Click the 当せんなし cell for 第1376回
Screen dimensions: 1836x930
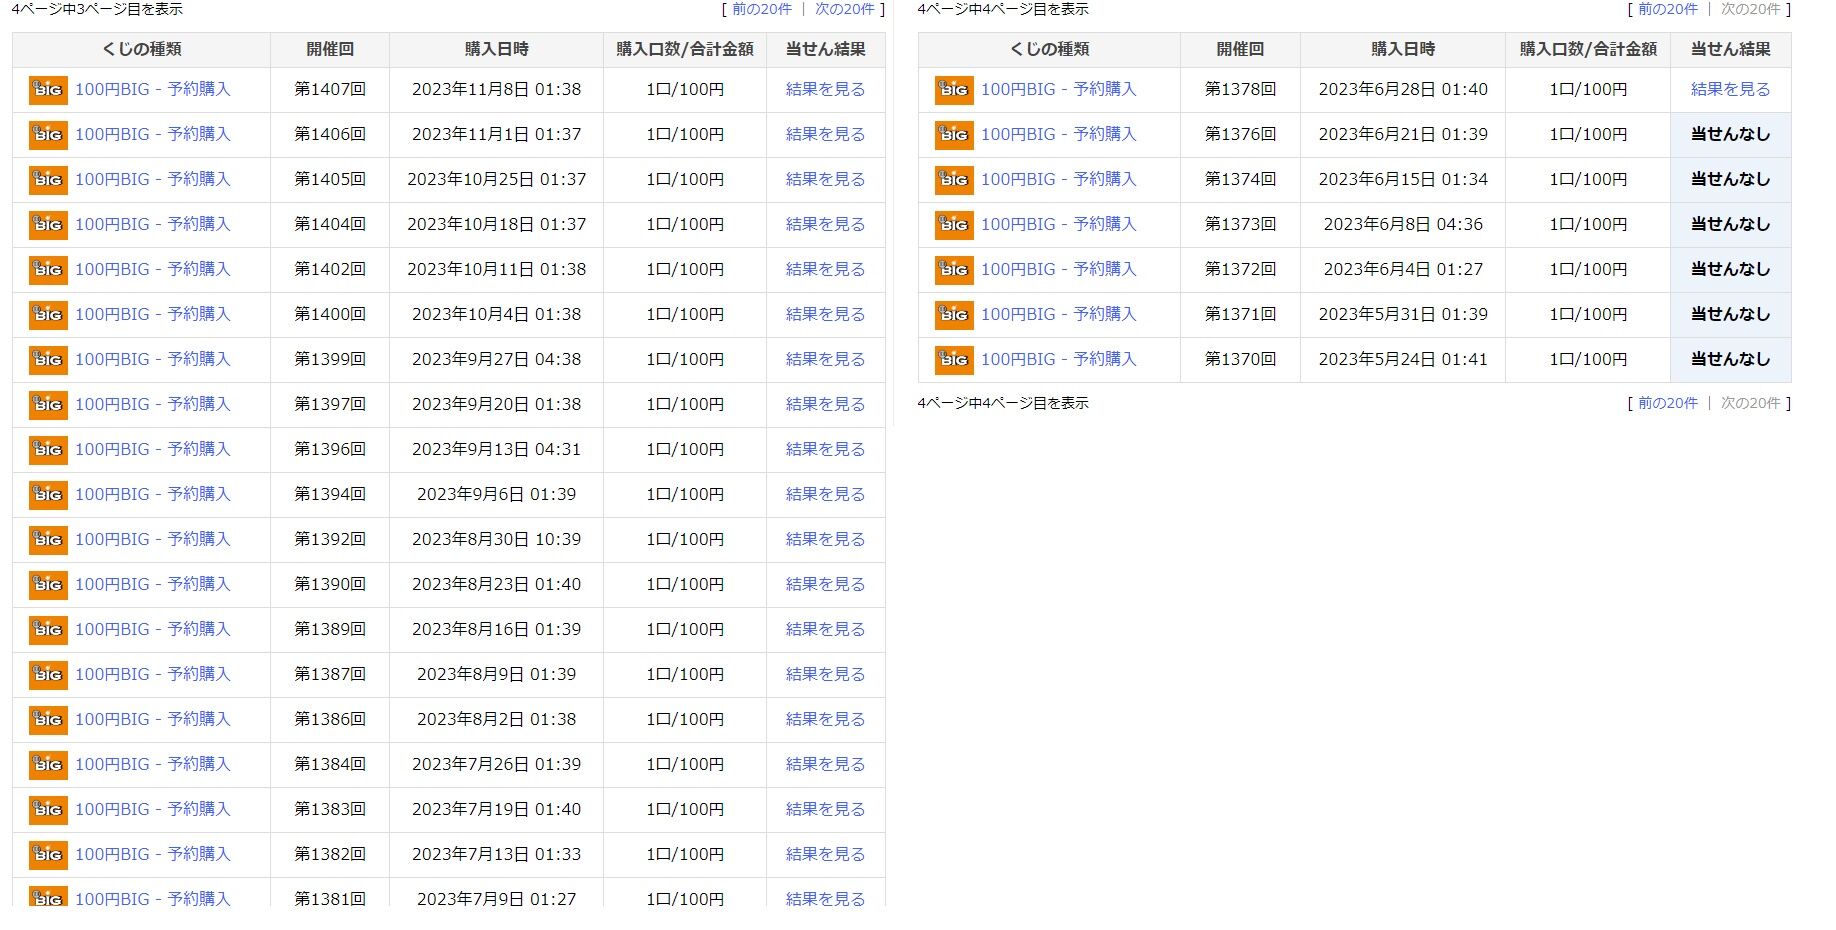(1731, 134)
